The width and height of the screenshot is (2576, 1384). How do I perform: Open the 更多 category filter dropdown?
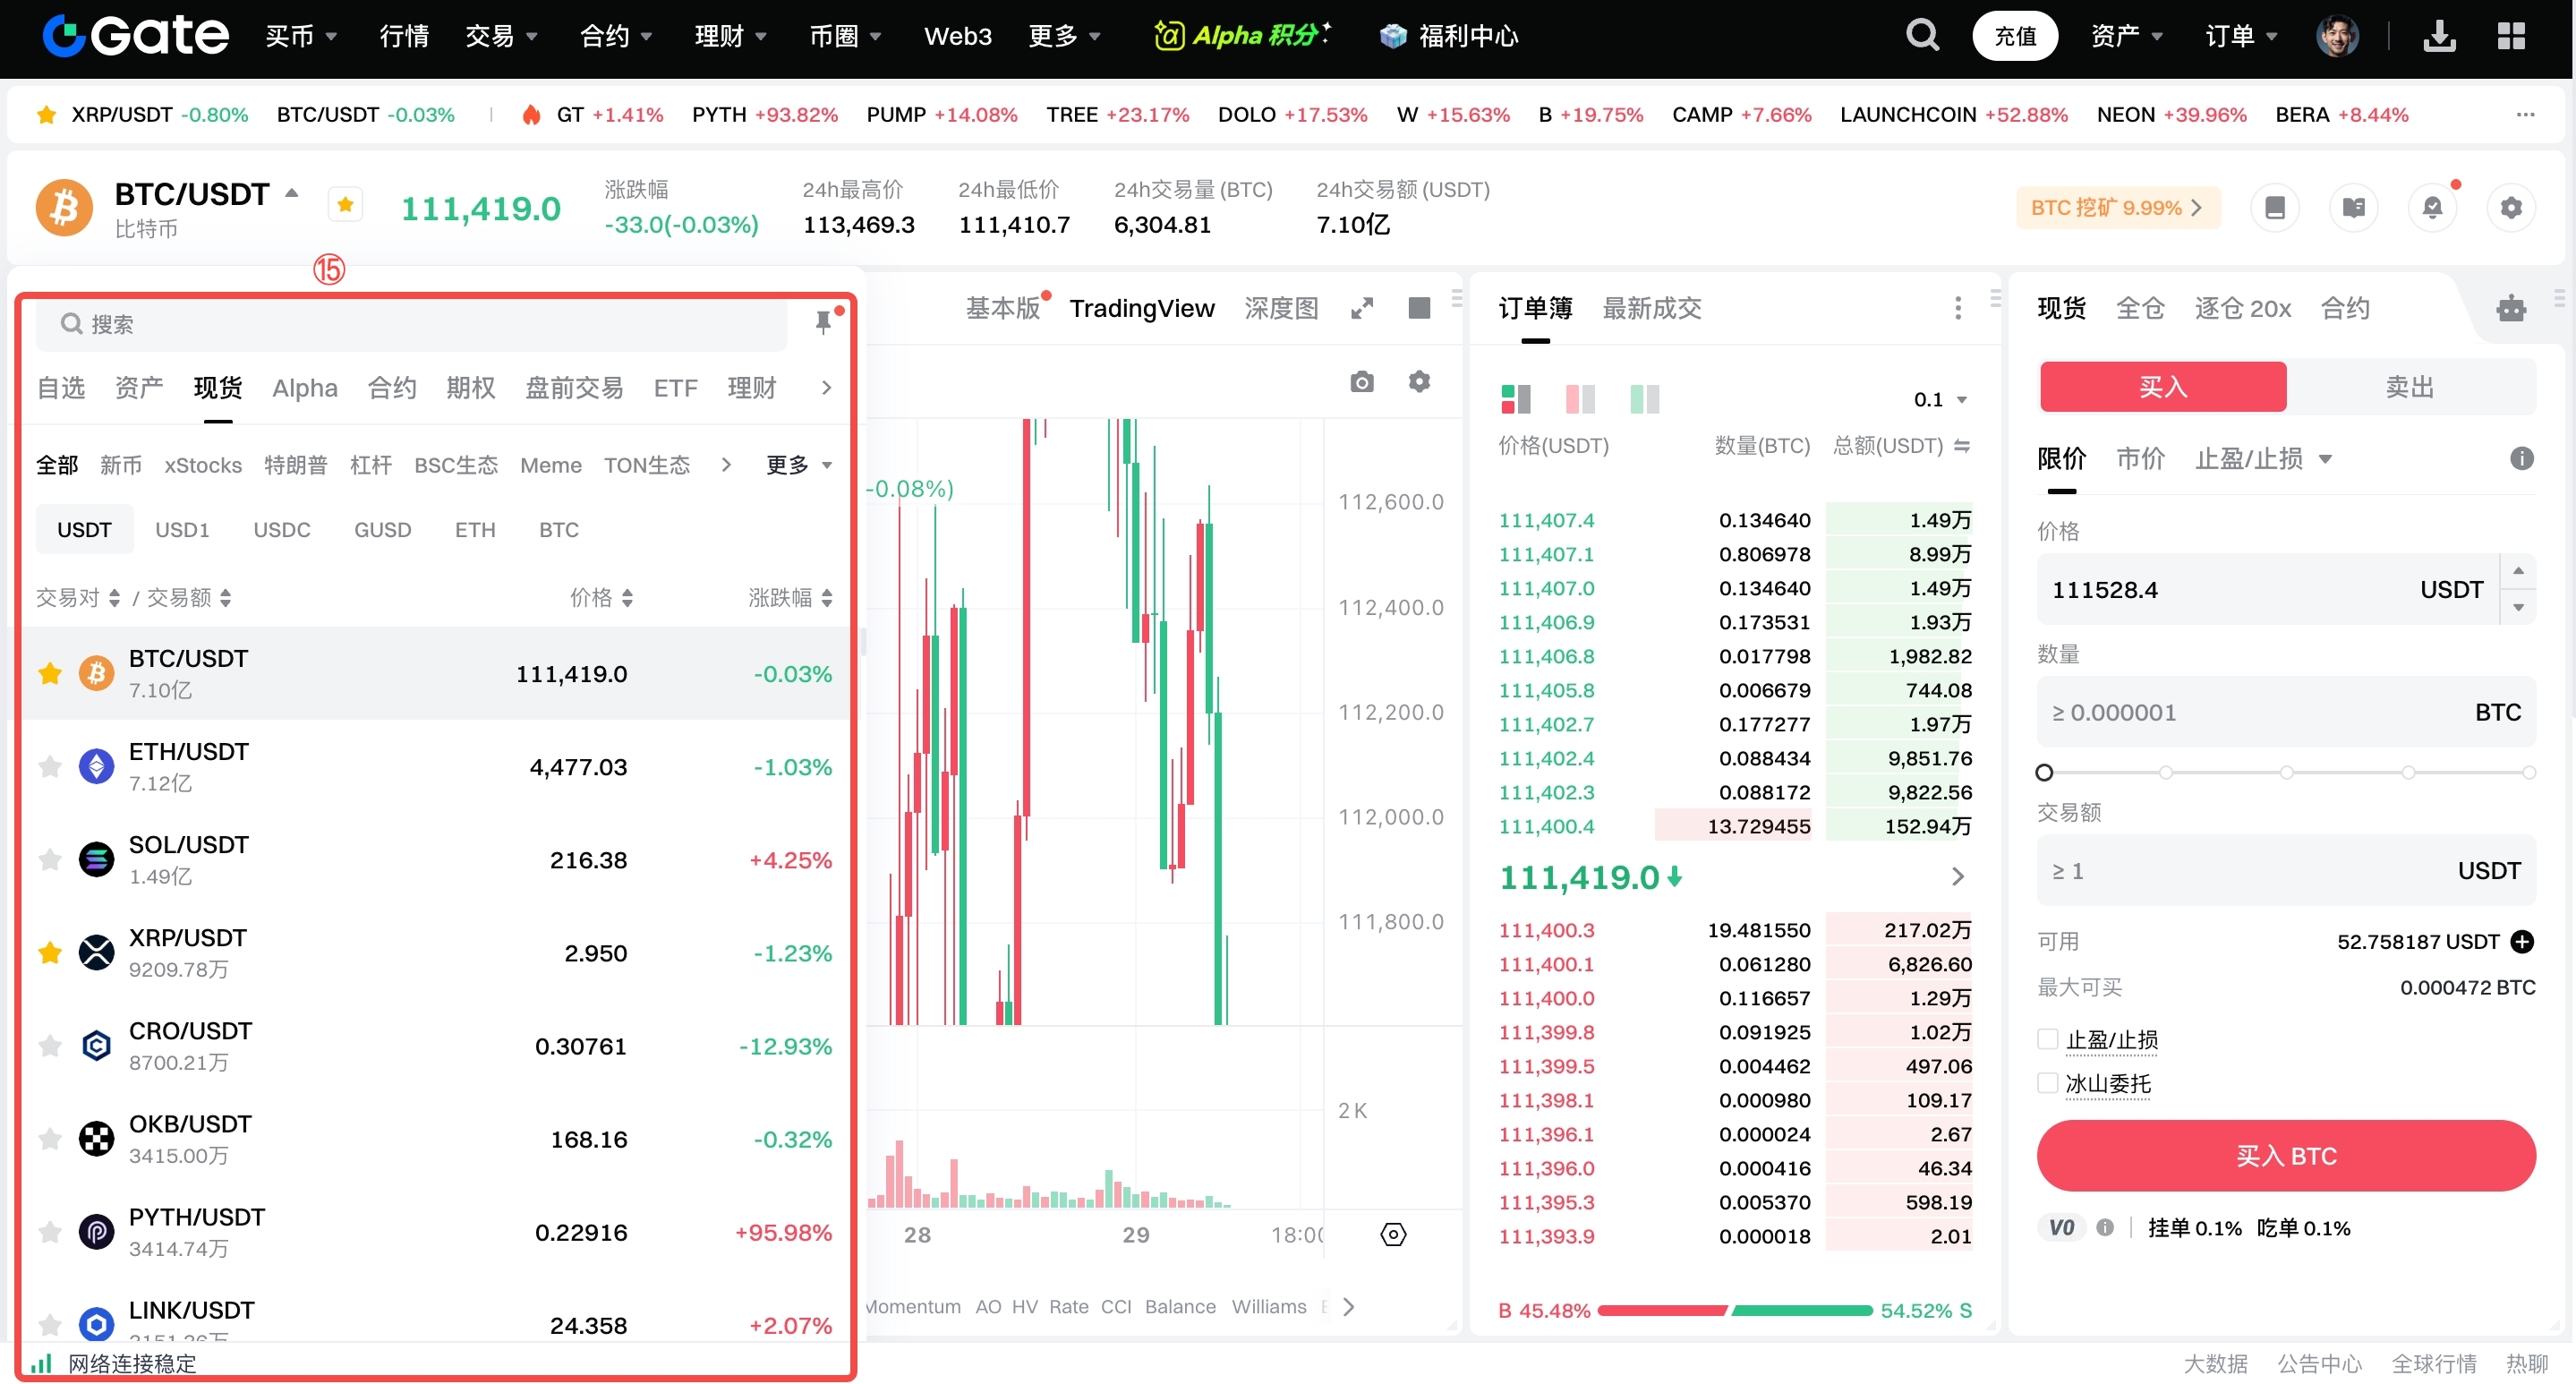click(798, 465)
